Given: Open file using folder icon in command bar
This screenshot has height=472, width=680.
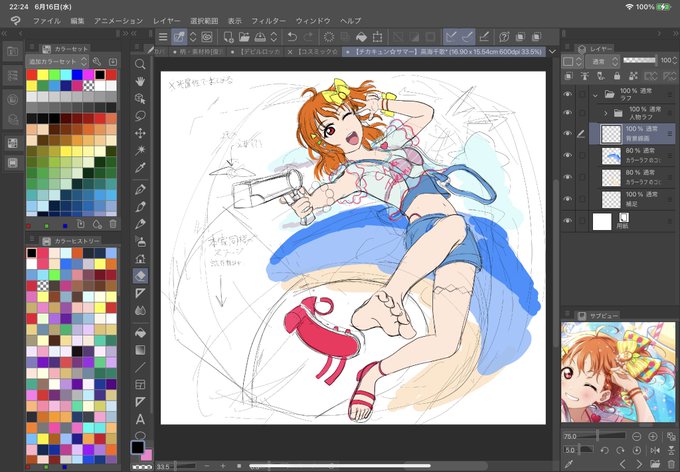Looking at the screenshot, I should click(244, 37).
